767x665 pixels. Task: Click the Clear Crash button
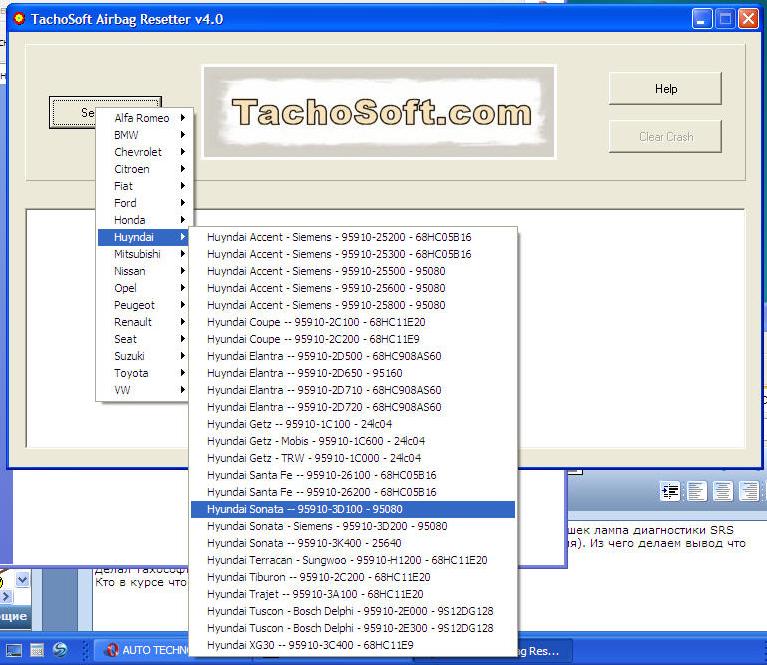point(665,137)
